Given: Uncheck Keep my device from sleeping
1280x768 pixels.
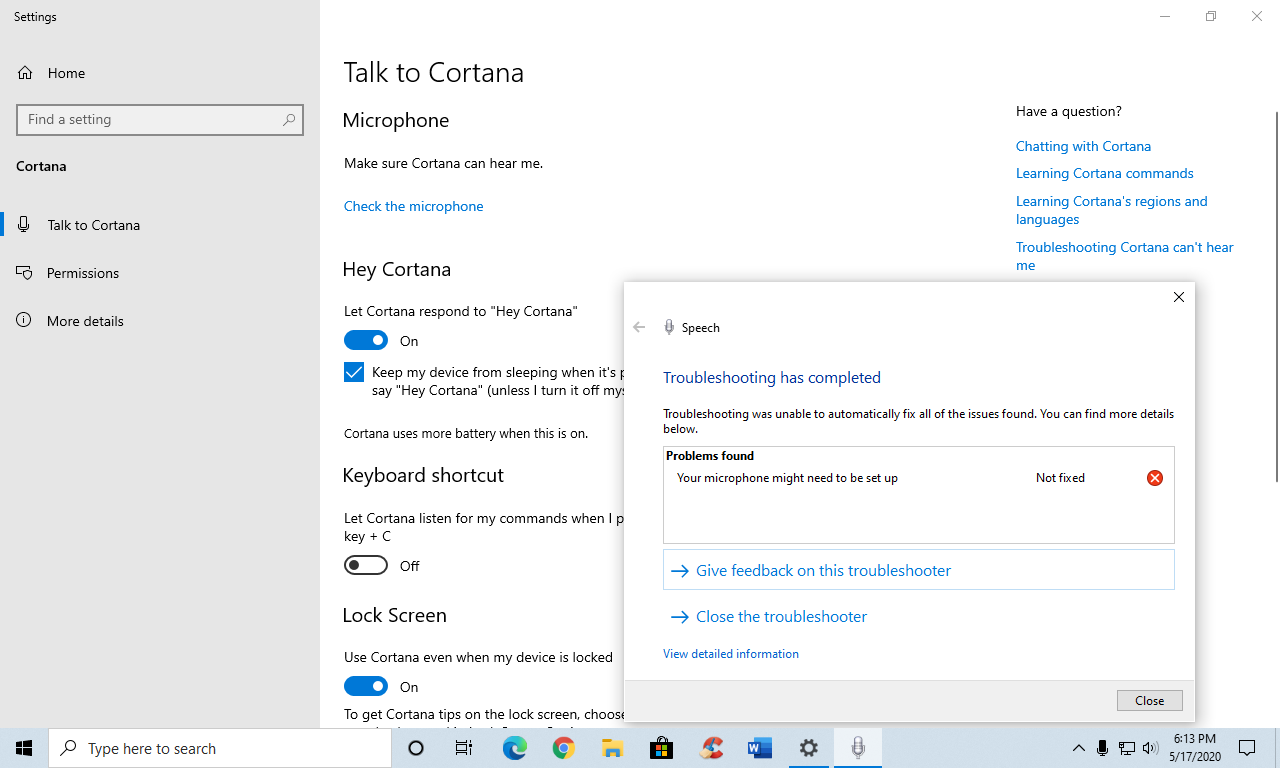Looking at the screenshot, I should point(354,372).
